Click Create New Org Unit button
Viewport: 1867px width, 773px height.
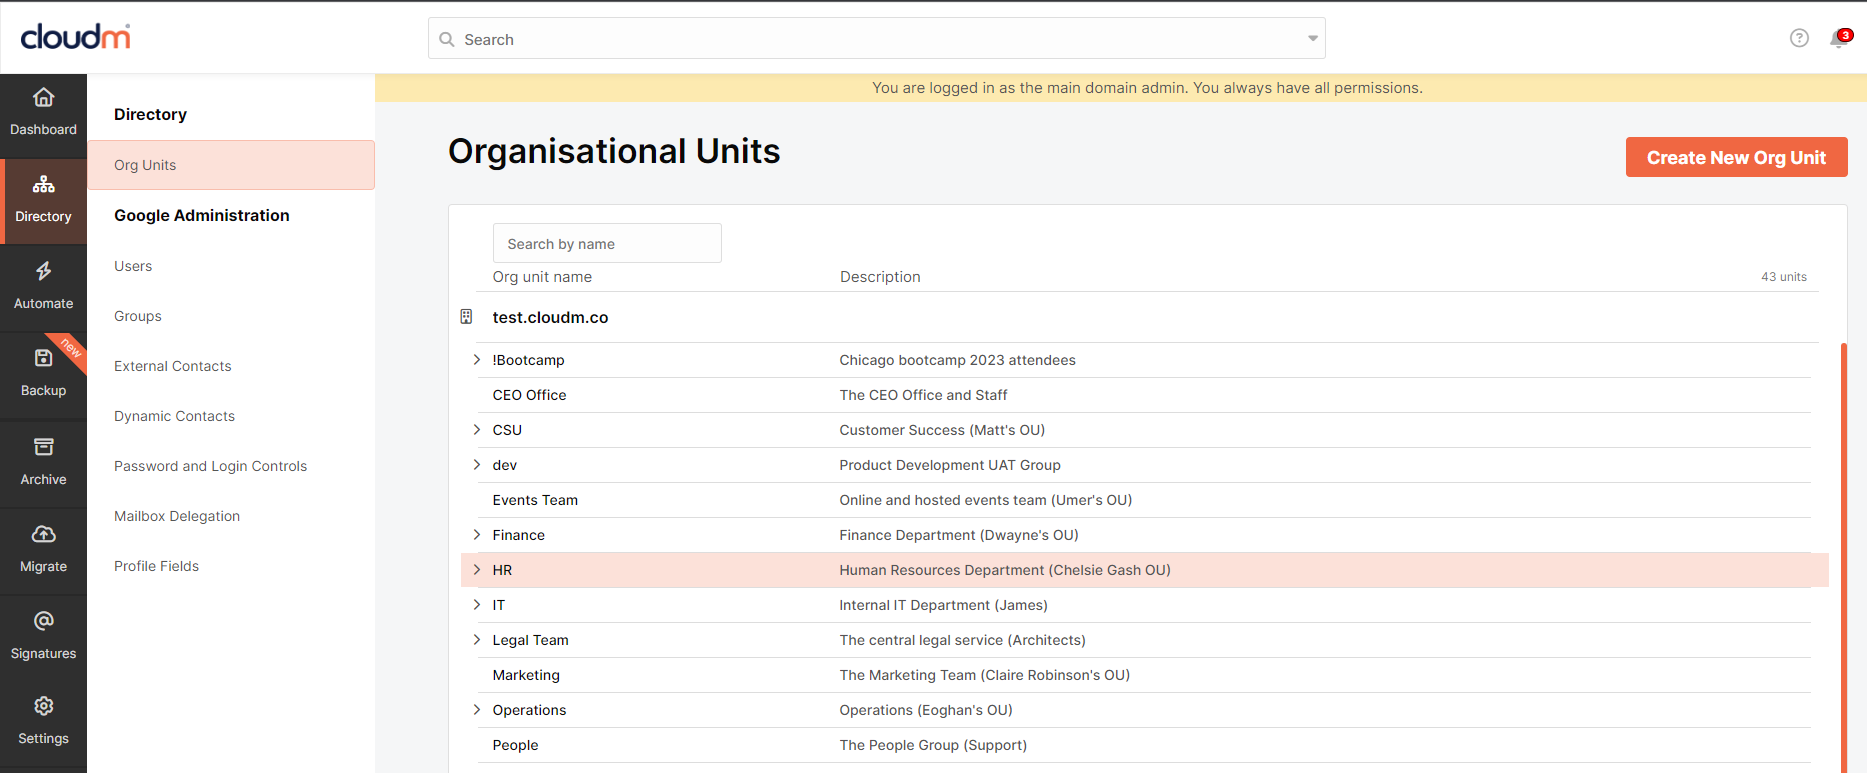click(x=1736, y=157)
